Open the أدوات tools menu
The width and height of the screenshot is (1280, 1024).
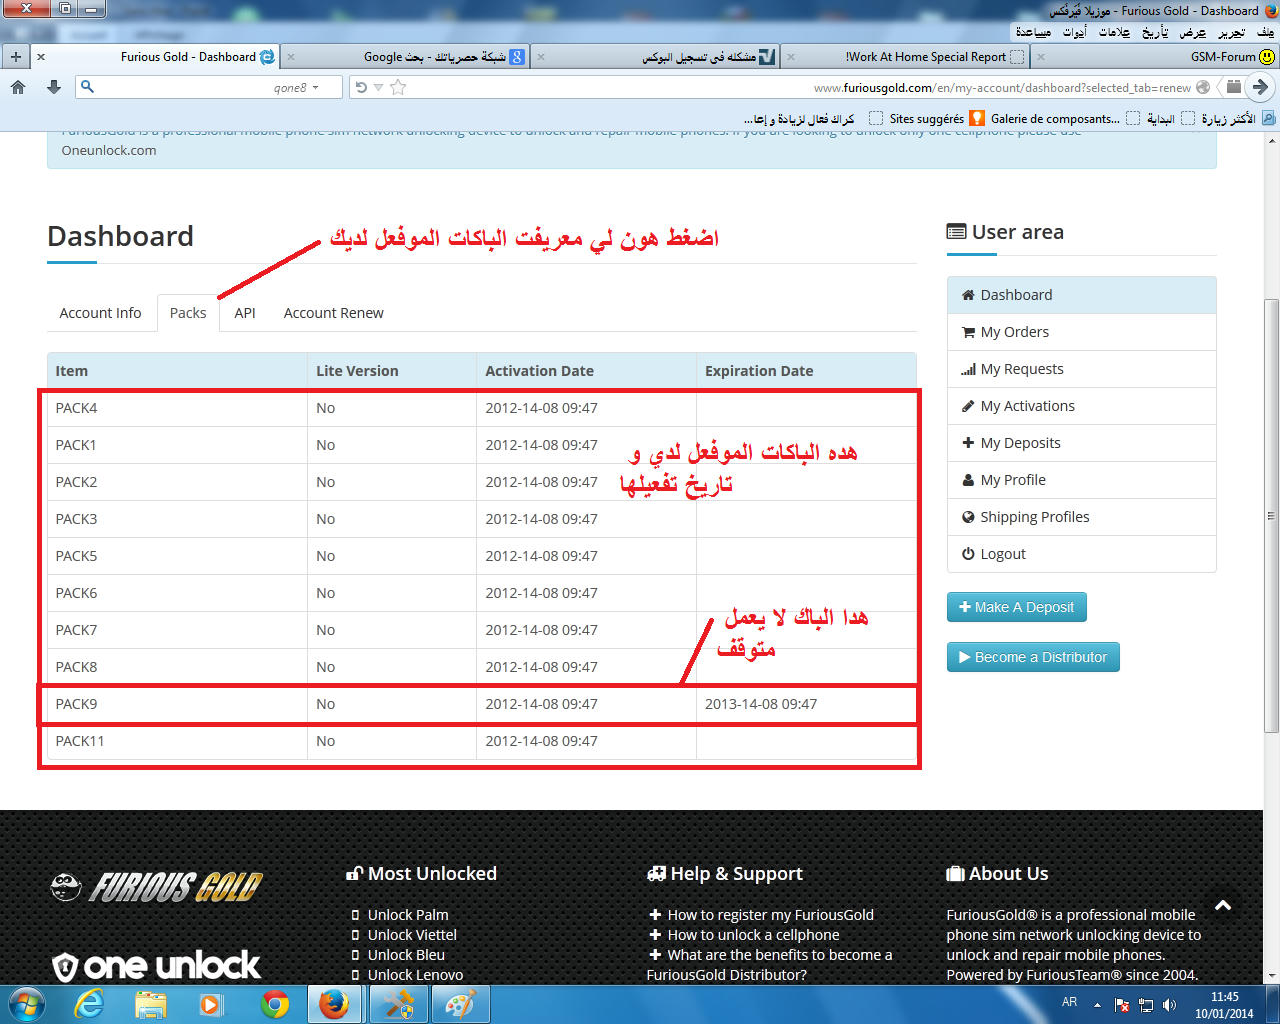pos(1075,32)
